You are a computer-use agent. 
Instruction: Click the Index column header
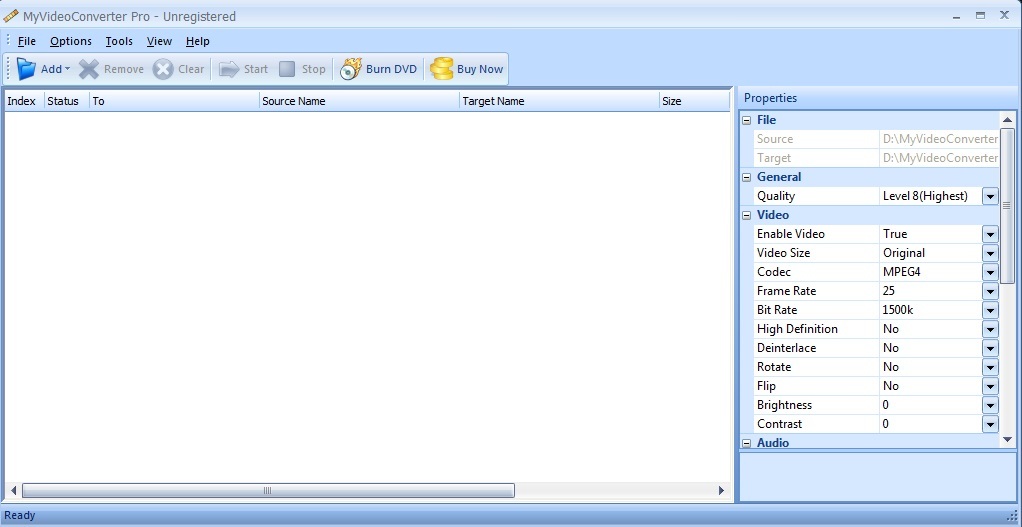[24, 101]
